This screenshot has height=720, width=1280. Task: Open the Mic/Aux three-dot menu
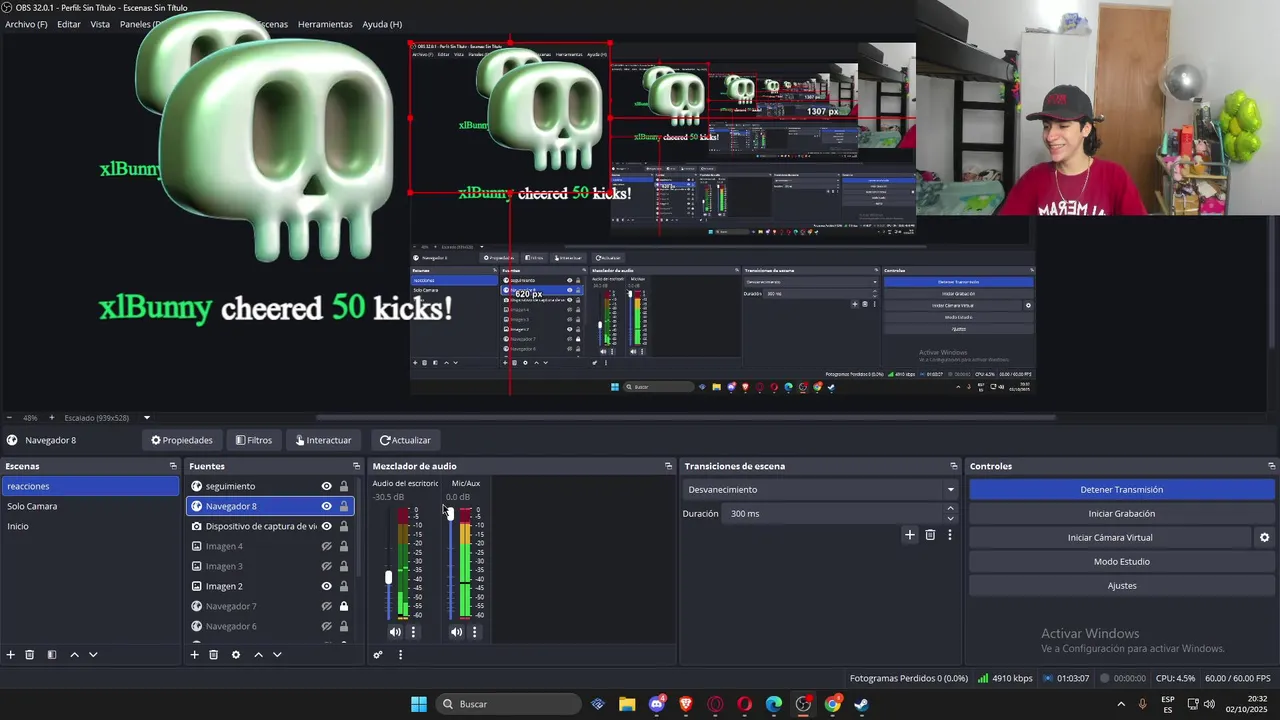coord(474,632)
